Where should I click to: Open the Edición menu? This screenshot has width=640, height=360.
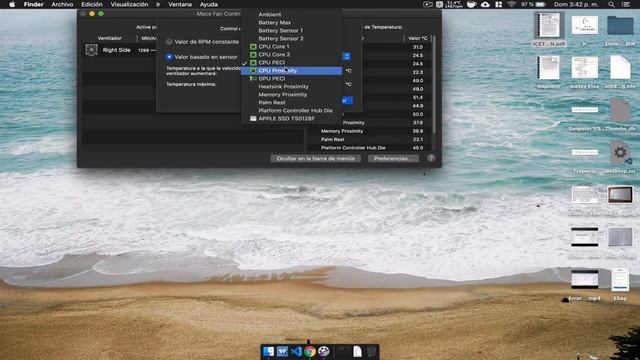[x=92, y=4]
